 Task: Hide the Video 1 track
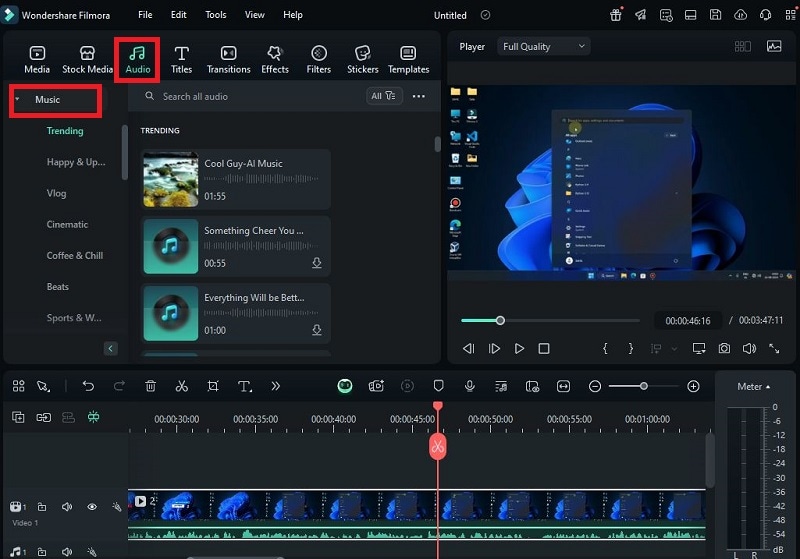point(92,506)
